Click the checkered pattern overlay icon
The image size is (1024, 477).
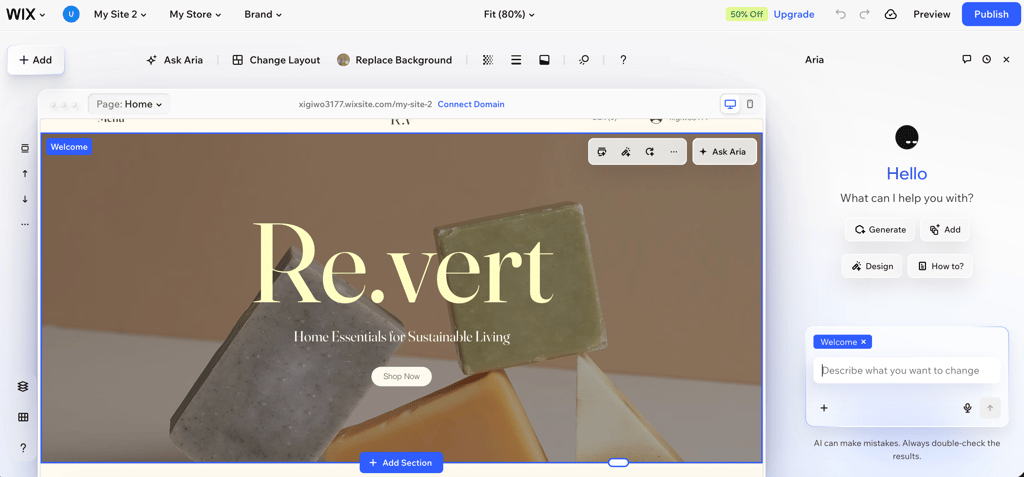[x=488, y=60]
